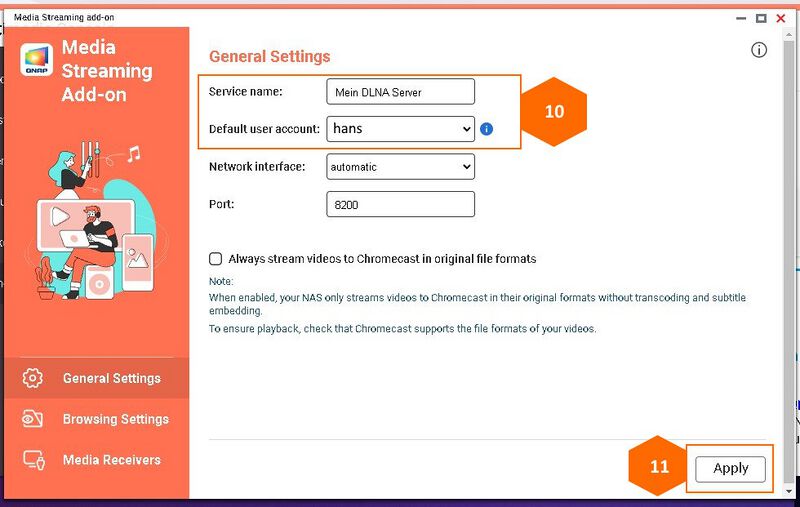The width and height of the screenshot is (800, 507).
Task: Click the General Settings gear icon
Action: pos(33,378)
